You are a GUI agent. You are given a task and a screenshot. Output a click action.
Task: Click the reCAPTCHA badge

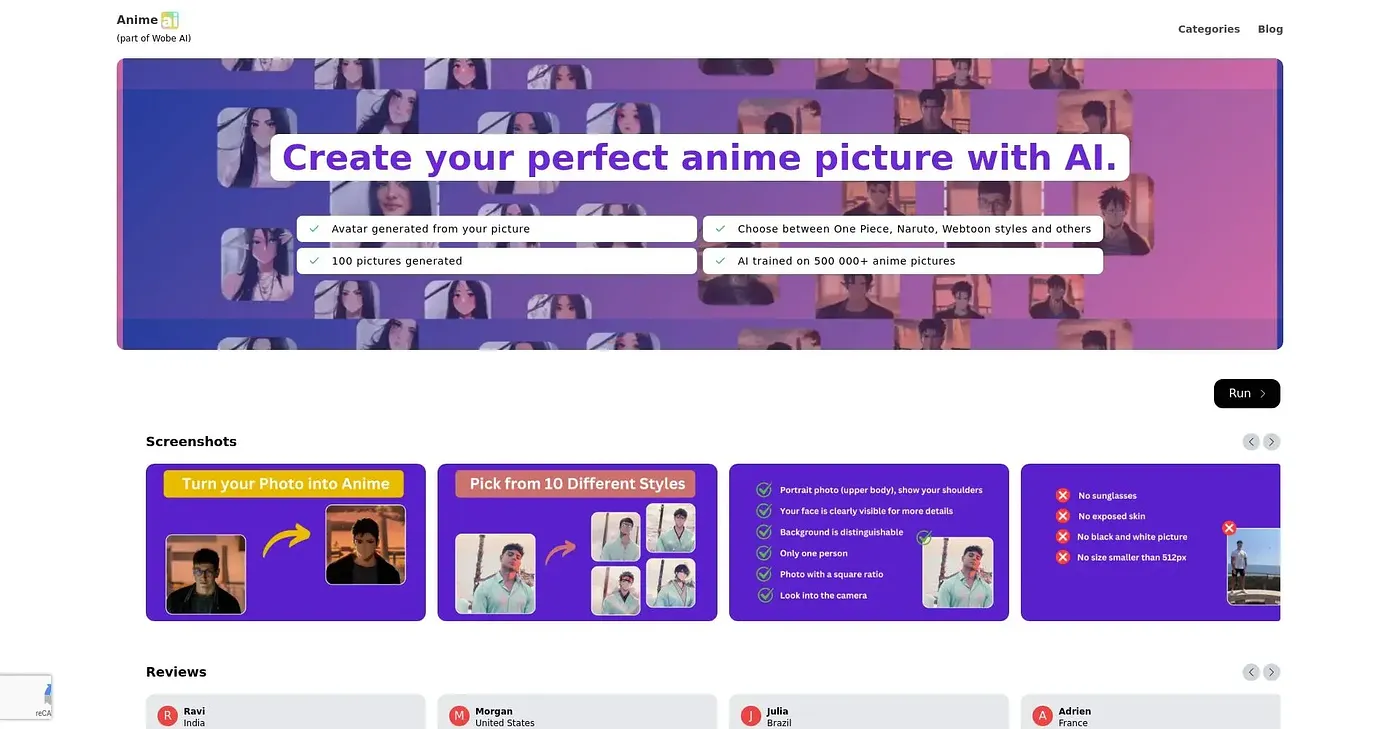point(26,697)
